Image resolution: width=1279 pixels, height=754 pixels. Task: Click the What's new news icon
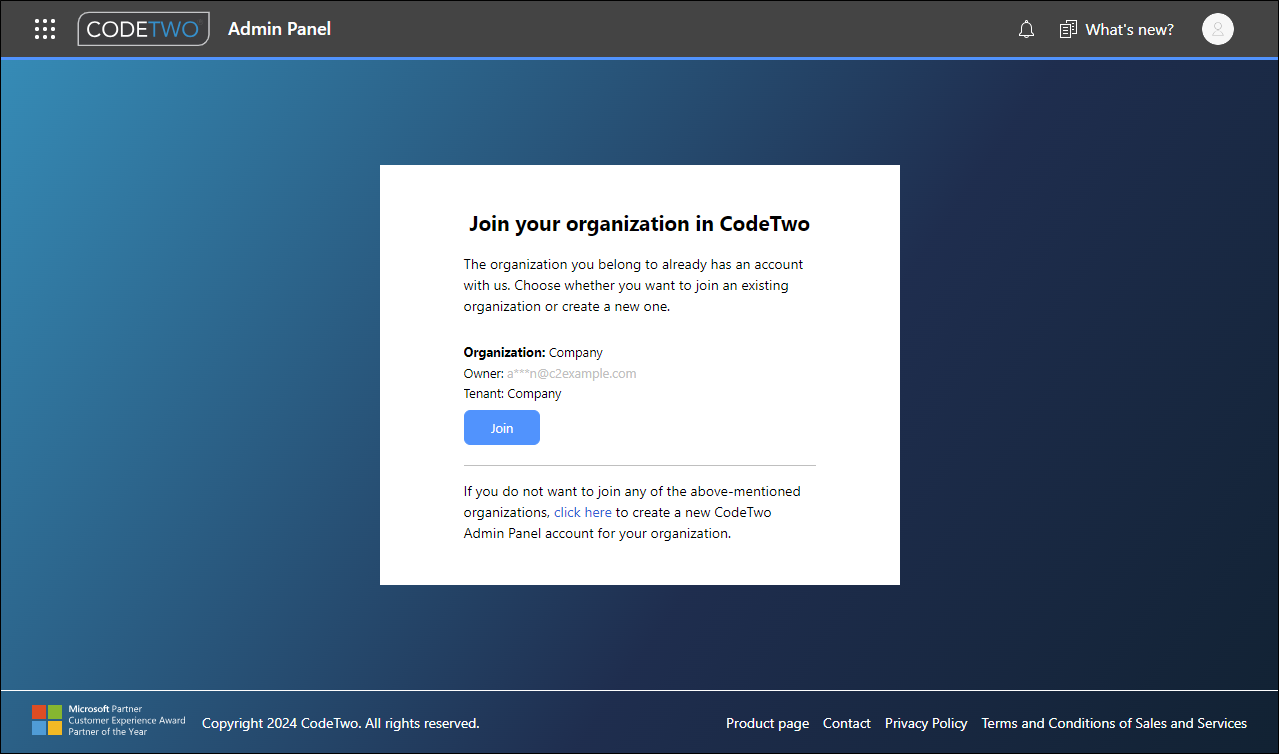coord(1068,30)
